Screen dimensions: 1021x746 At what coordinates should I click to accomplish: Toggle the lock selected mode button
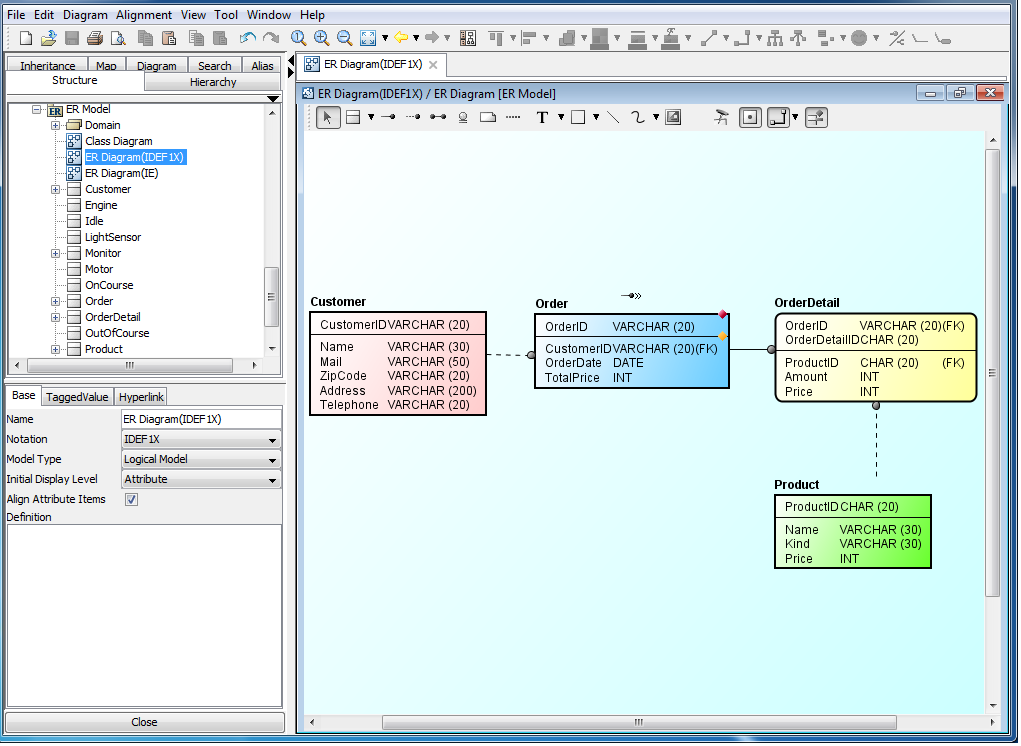750,118
